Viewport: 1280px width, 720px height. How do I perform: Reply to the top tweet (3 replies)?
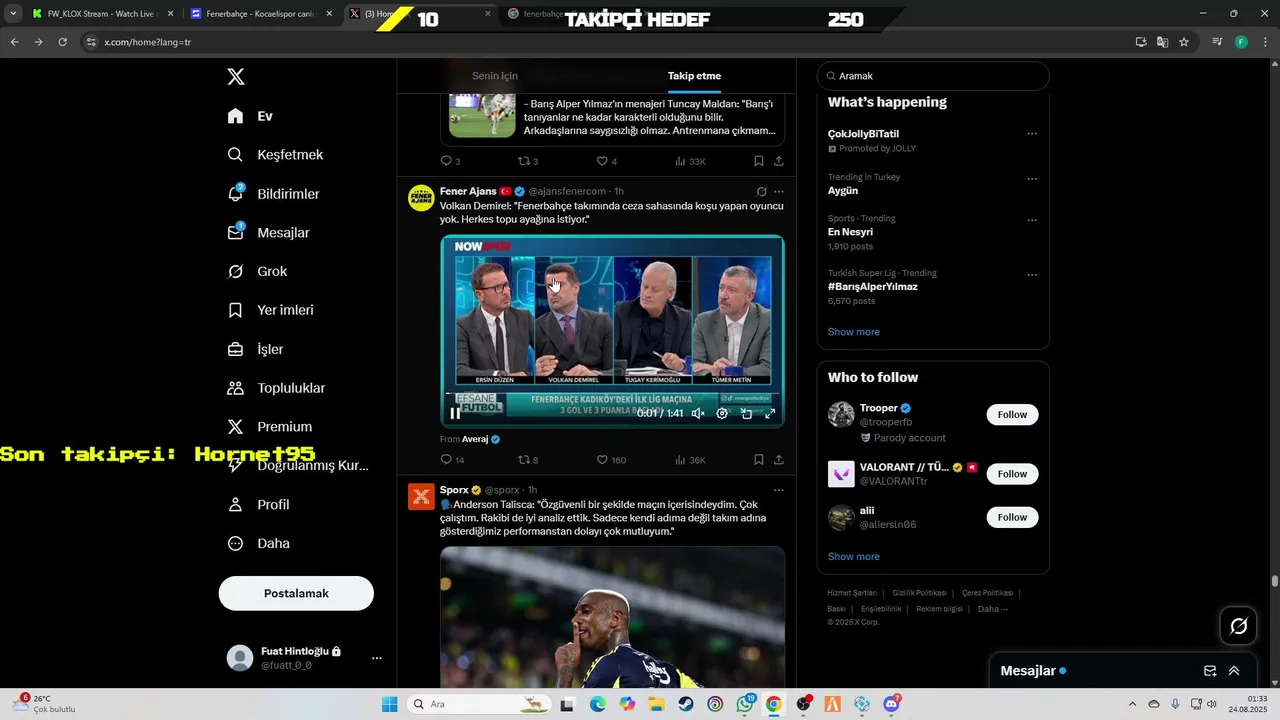pos(450,161)
